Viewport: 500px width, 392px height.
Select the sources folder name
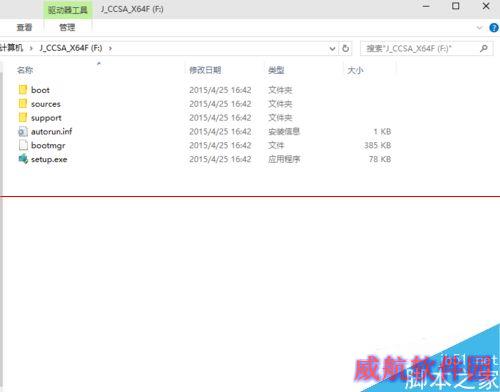coord(46,104)
